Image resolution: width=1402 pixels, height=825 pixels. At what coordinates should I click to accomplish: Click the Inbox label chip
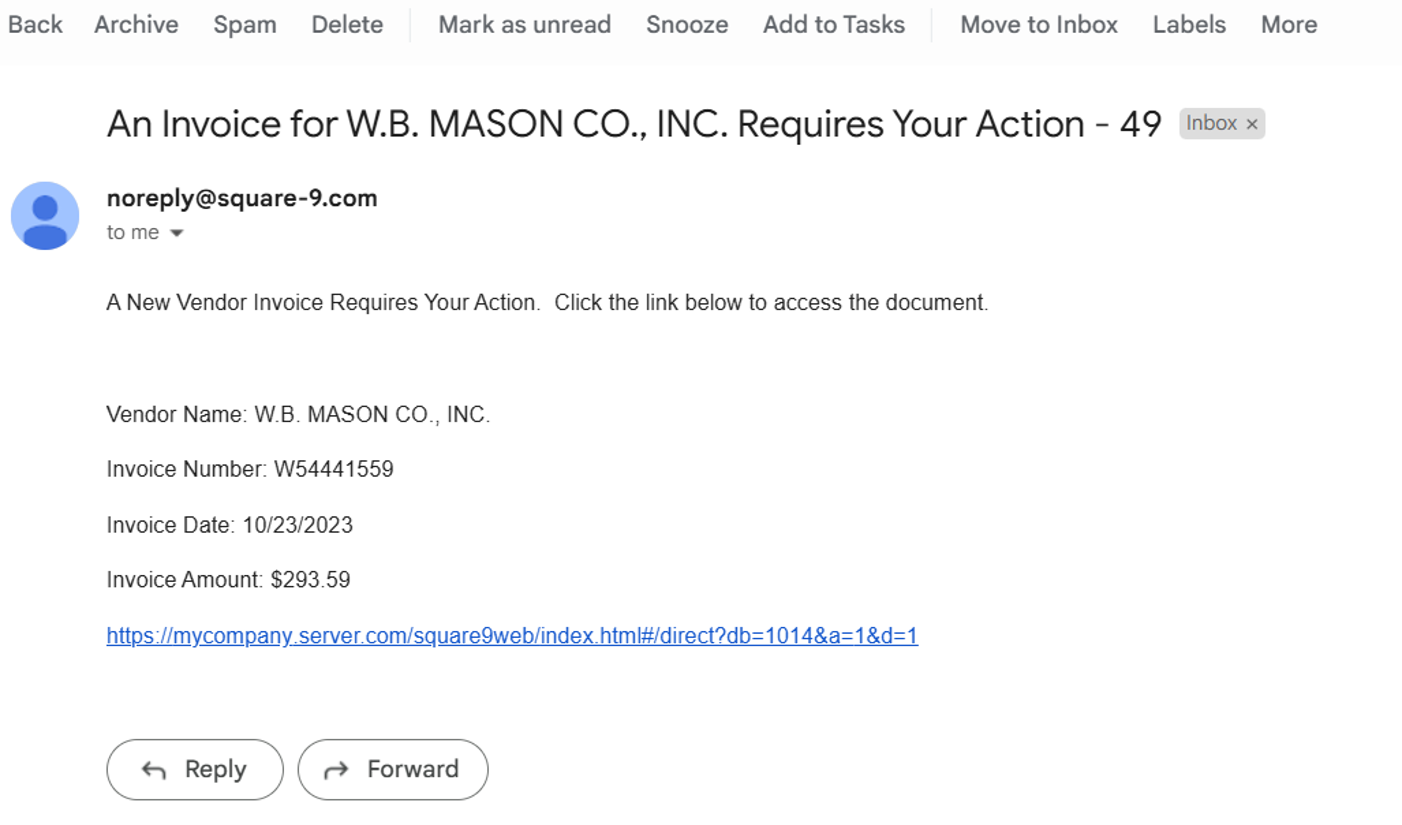tap(1211, 124)
